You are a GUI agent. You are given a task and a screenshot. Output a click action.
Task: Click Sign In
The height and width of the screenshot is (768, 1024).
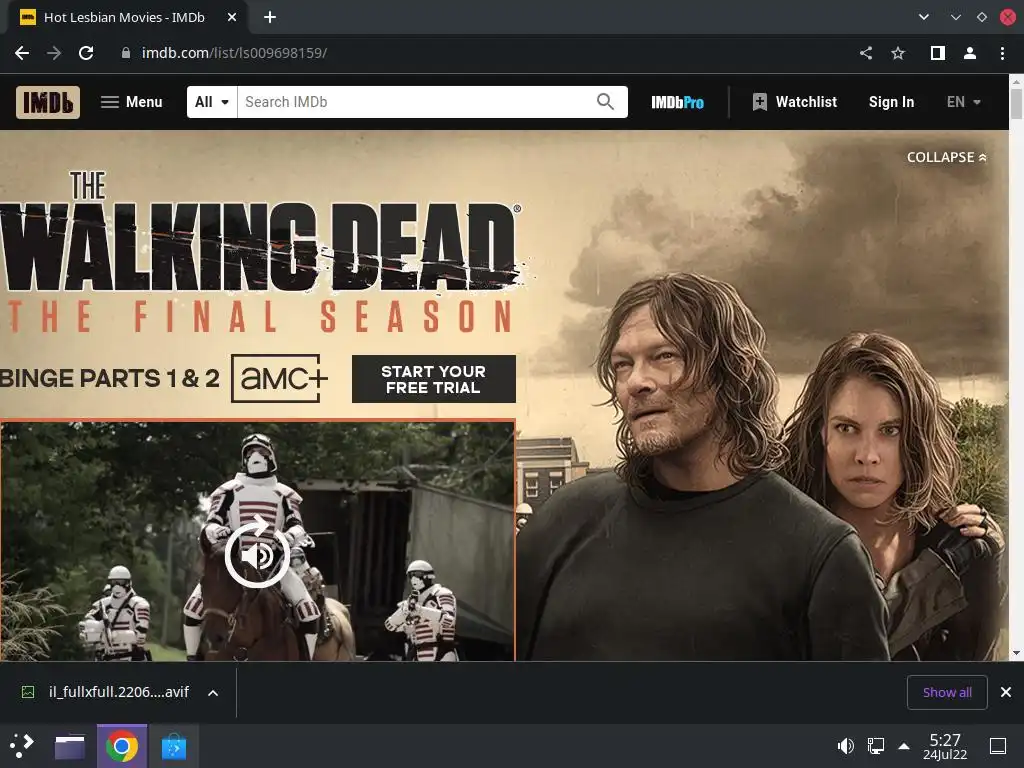[891, 102]
